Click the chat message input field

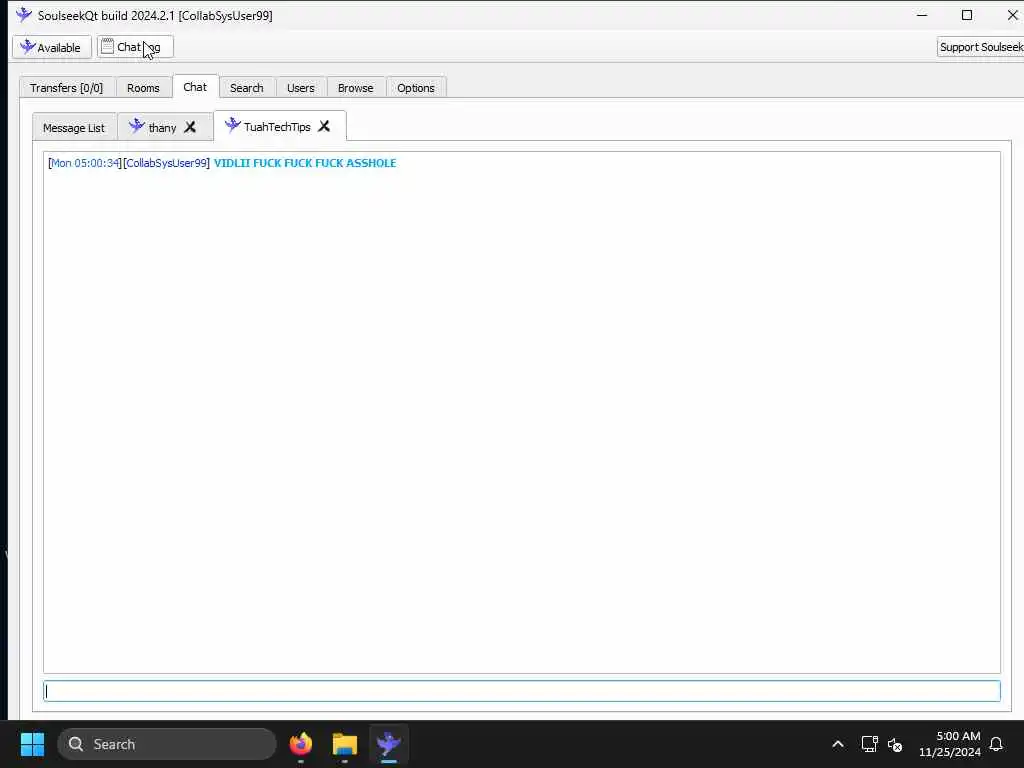pyautogui.click(x=522, y=691)
